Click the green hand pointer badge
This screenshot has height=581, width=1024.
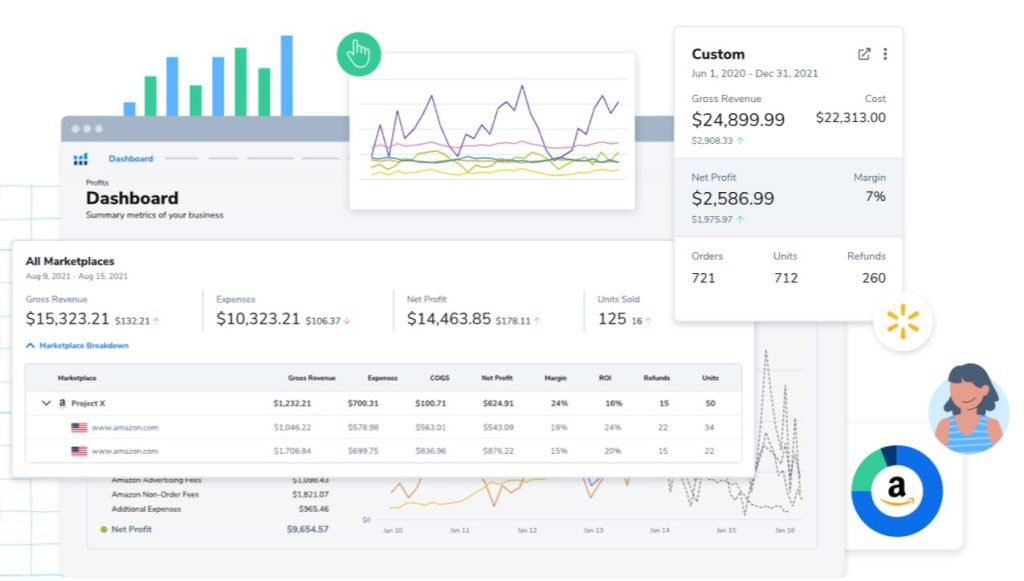click(359, 54)
